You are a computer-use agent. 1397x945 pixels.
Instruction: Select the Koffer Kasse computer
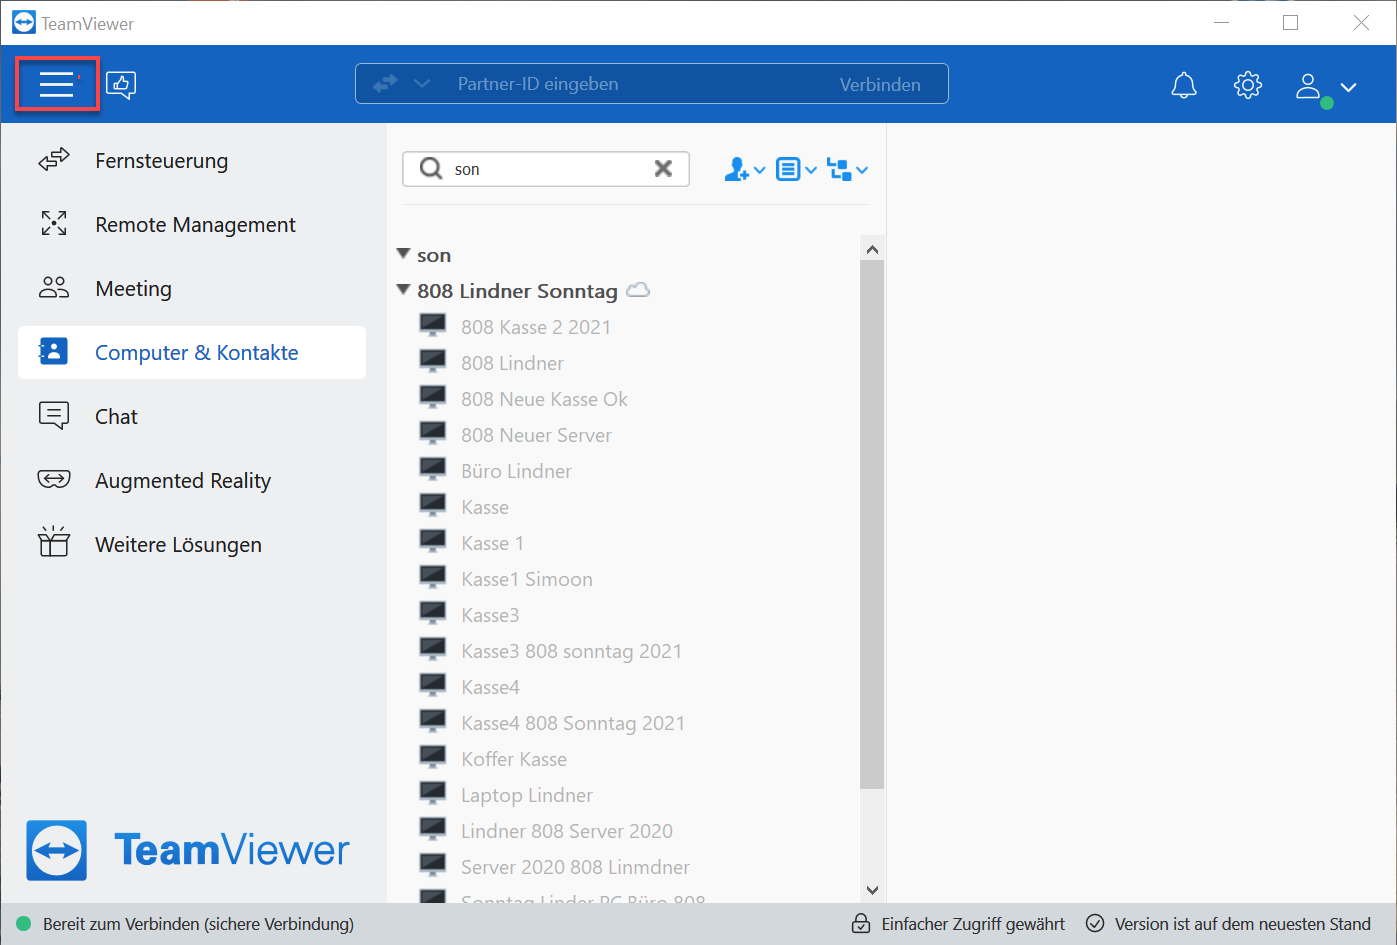coord(513,759)
